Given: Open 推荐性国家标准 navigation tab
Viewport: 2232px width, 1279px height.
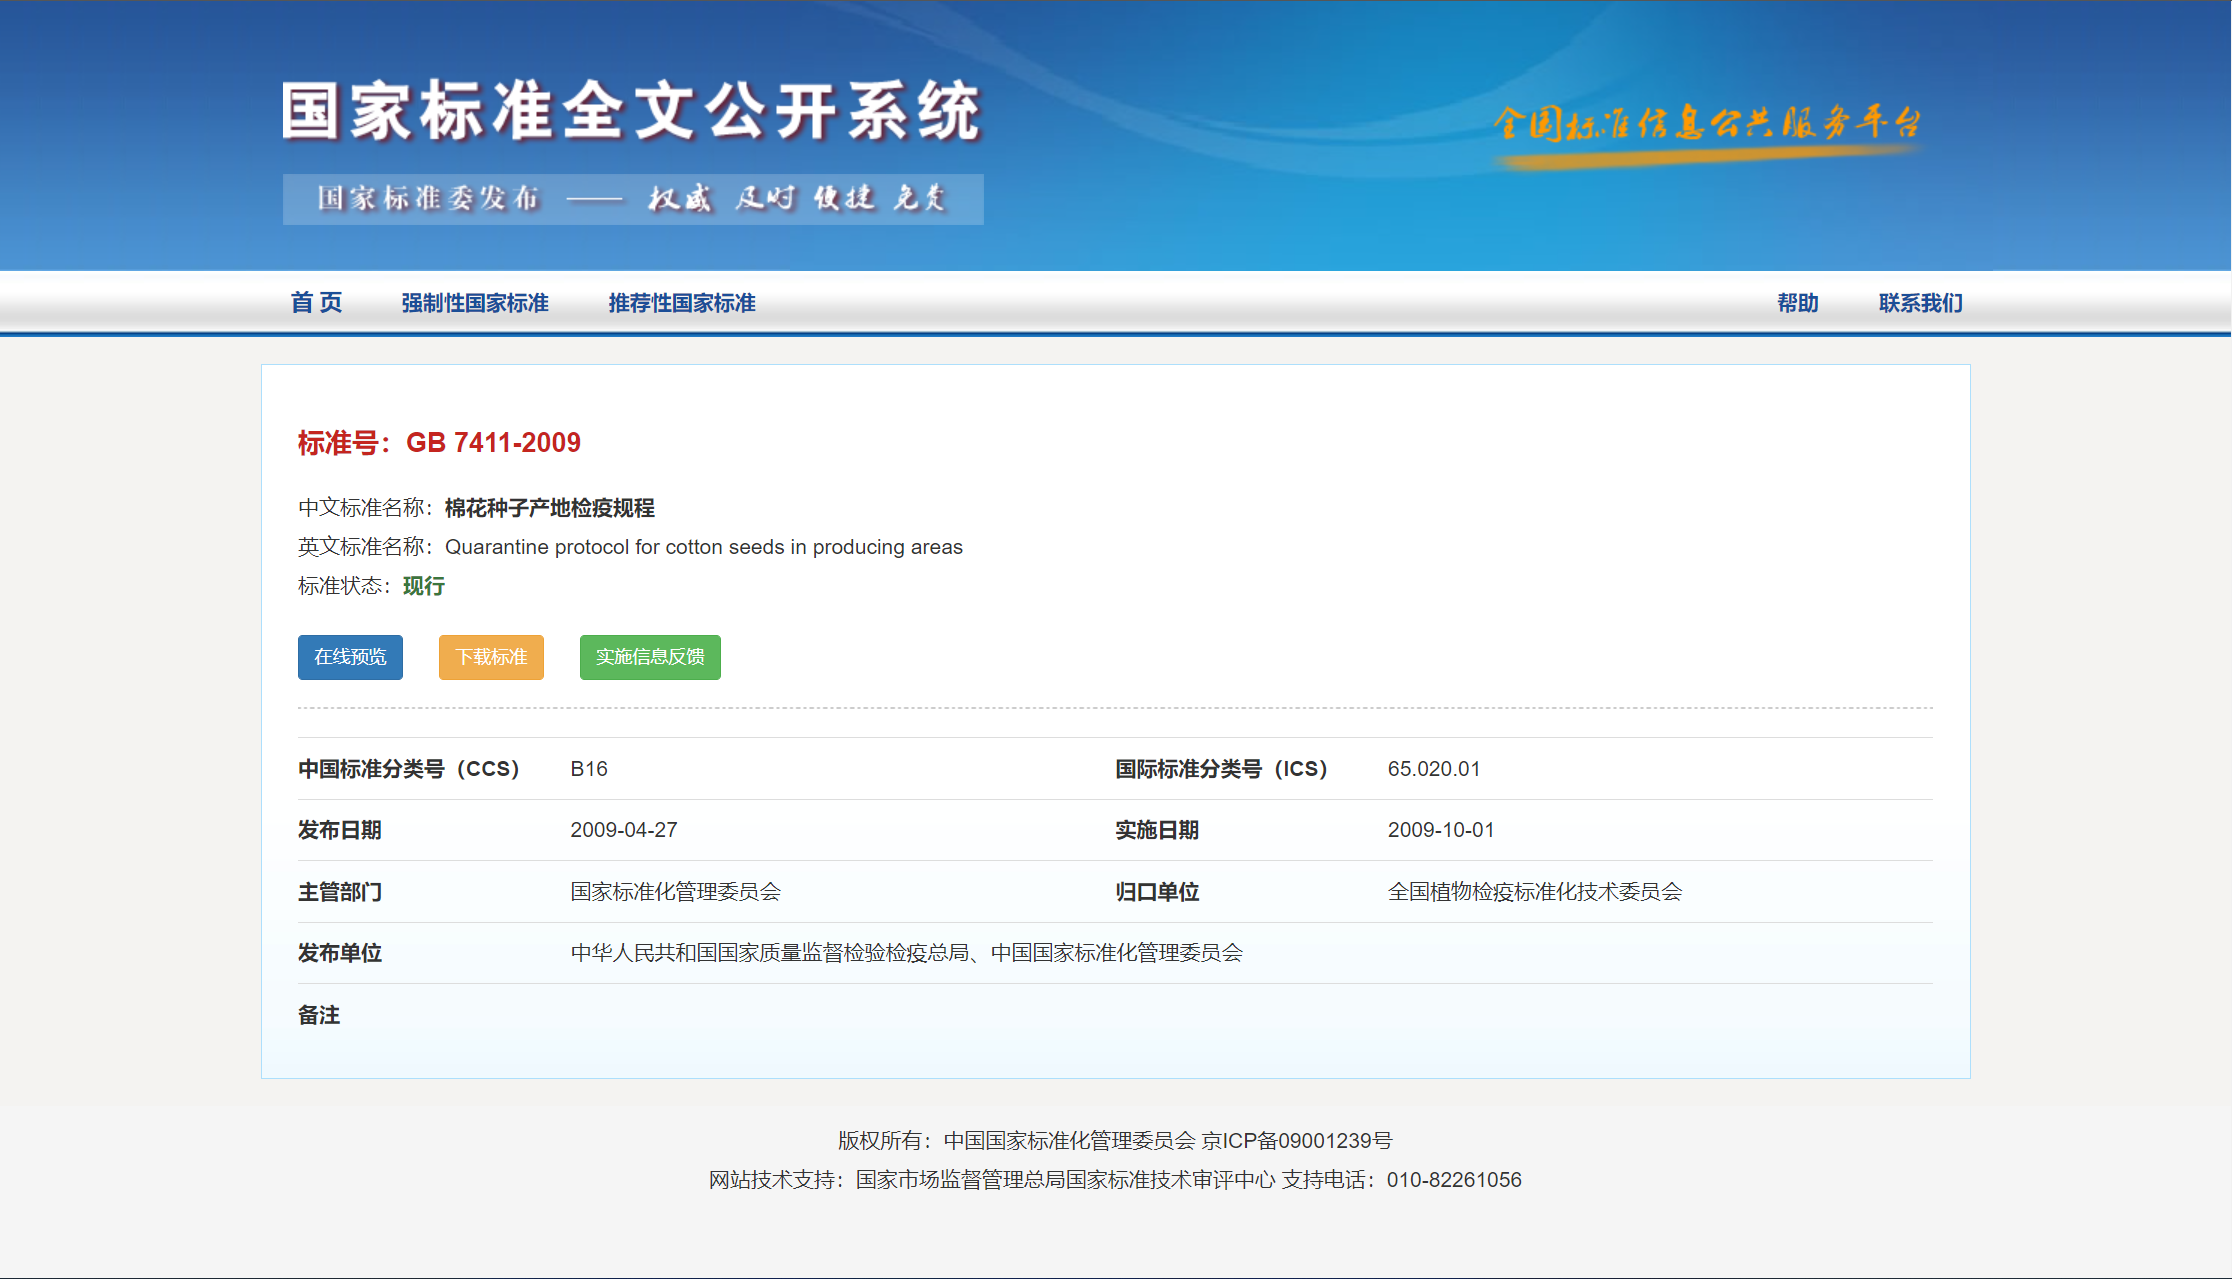Looking at the screenshot, I should click(x=682, y=303).
